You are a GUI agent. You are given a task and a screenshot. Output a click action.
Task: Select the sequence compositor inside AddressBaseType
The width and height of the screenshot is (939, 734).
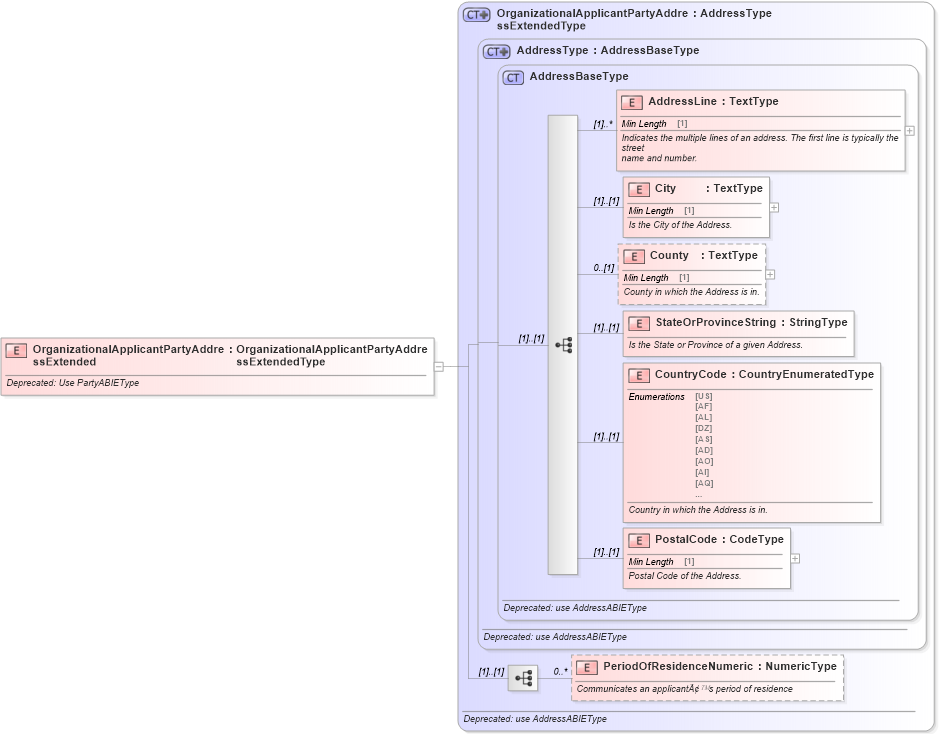coord(562,344)
